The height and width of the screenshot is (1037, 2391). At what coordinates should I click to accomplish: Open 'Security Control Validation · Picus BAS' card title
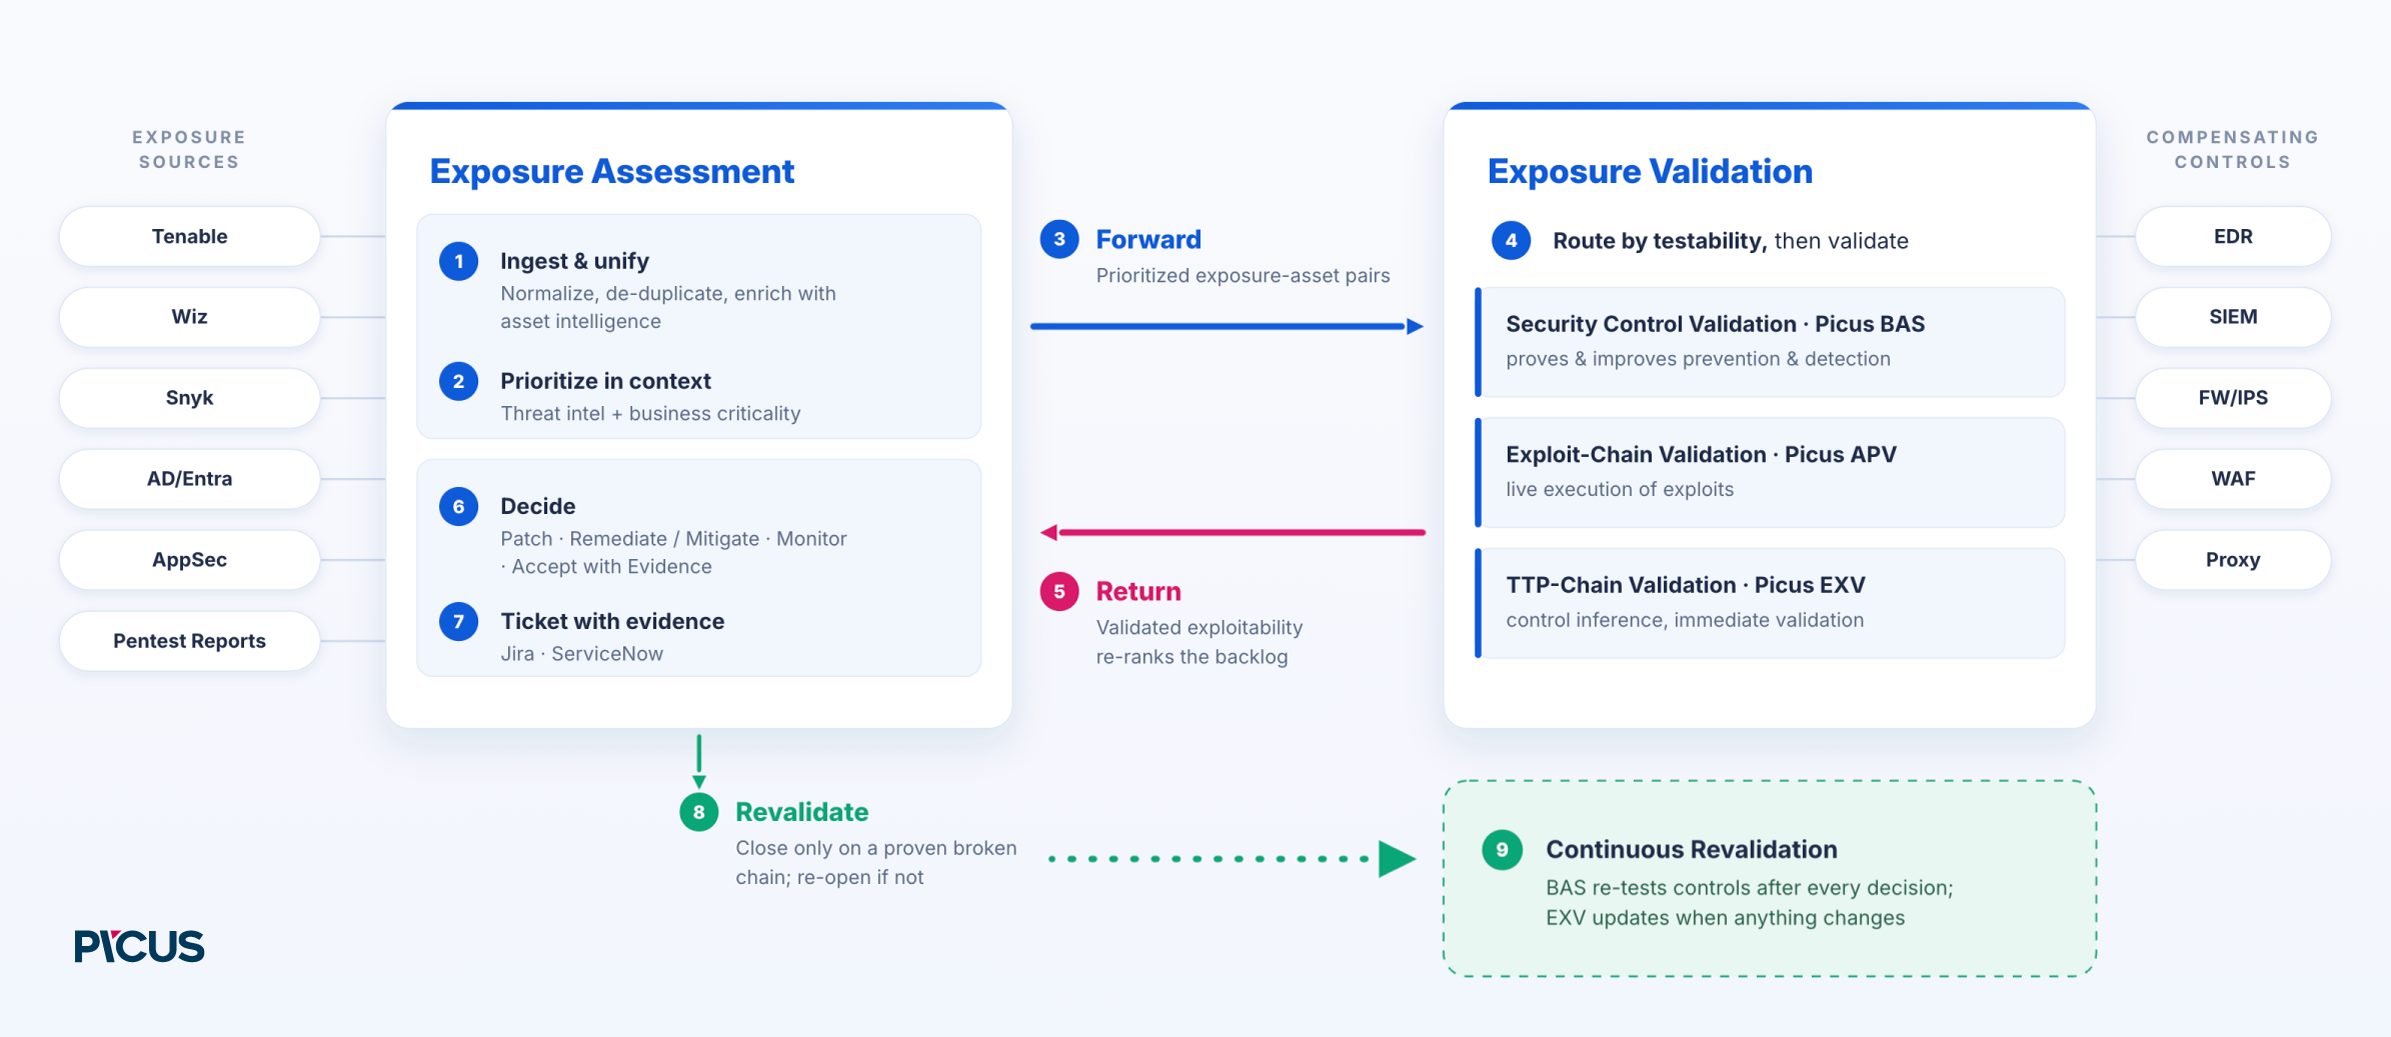point(1716,324)
